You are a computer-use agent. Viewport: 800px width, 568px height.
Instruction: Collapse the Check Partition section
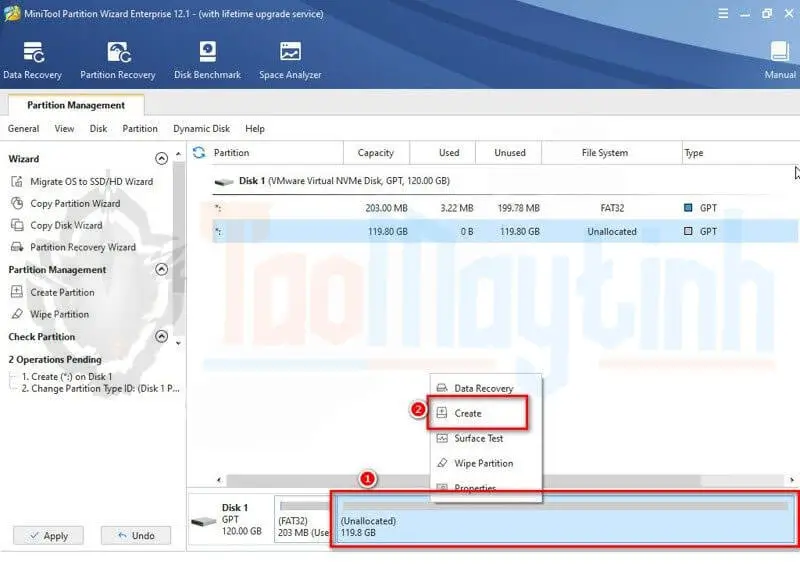click(x=162, y=337)
